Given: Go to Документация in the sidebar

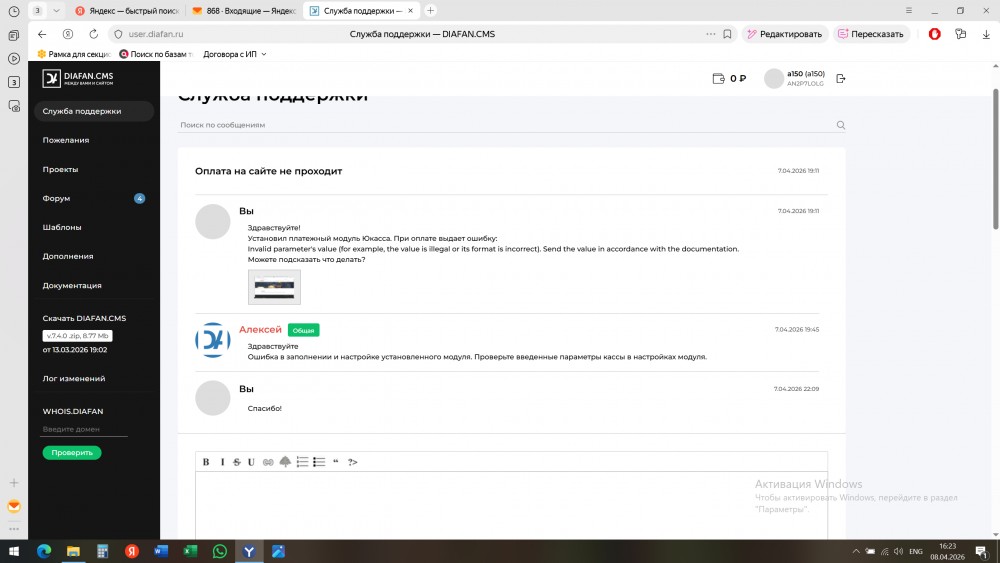Looking at the screenshot, I should tap(72, 285).
